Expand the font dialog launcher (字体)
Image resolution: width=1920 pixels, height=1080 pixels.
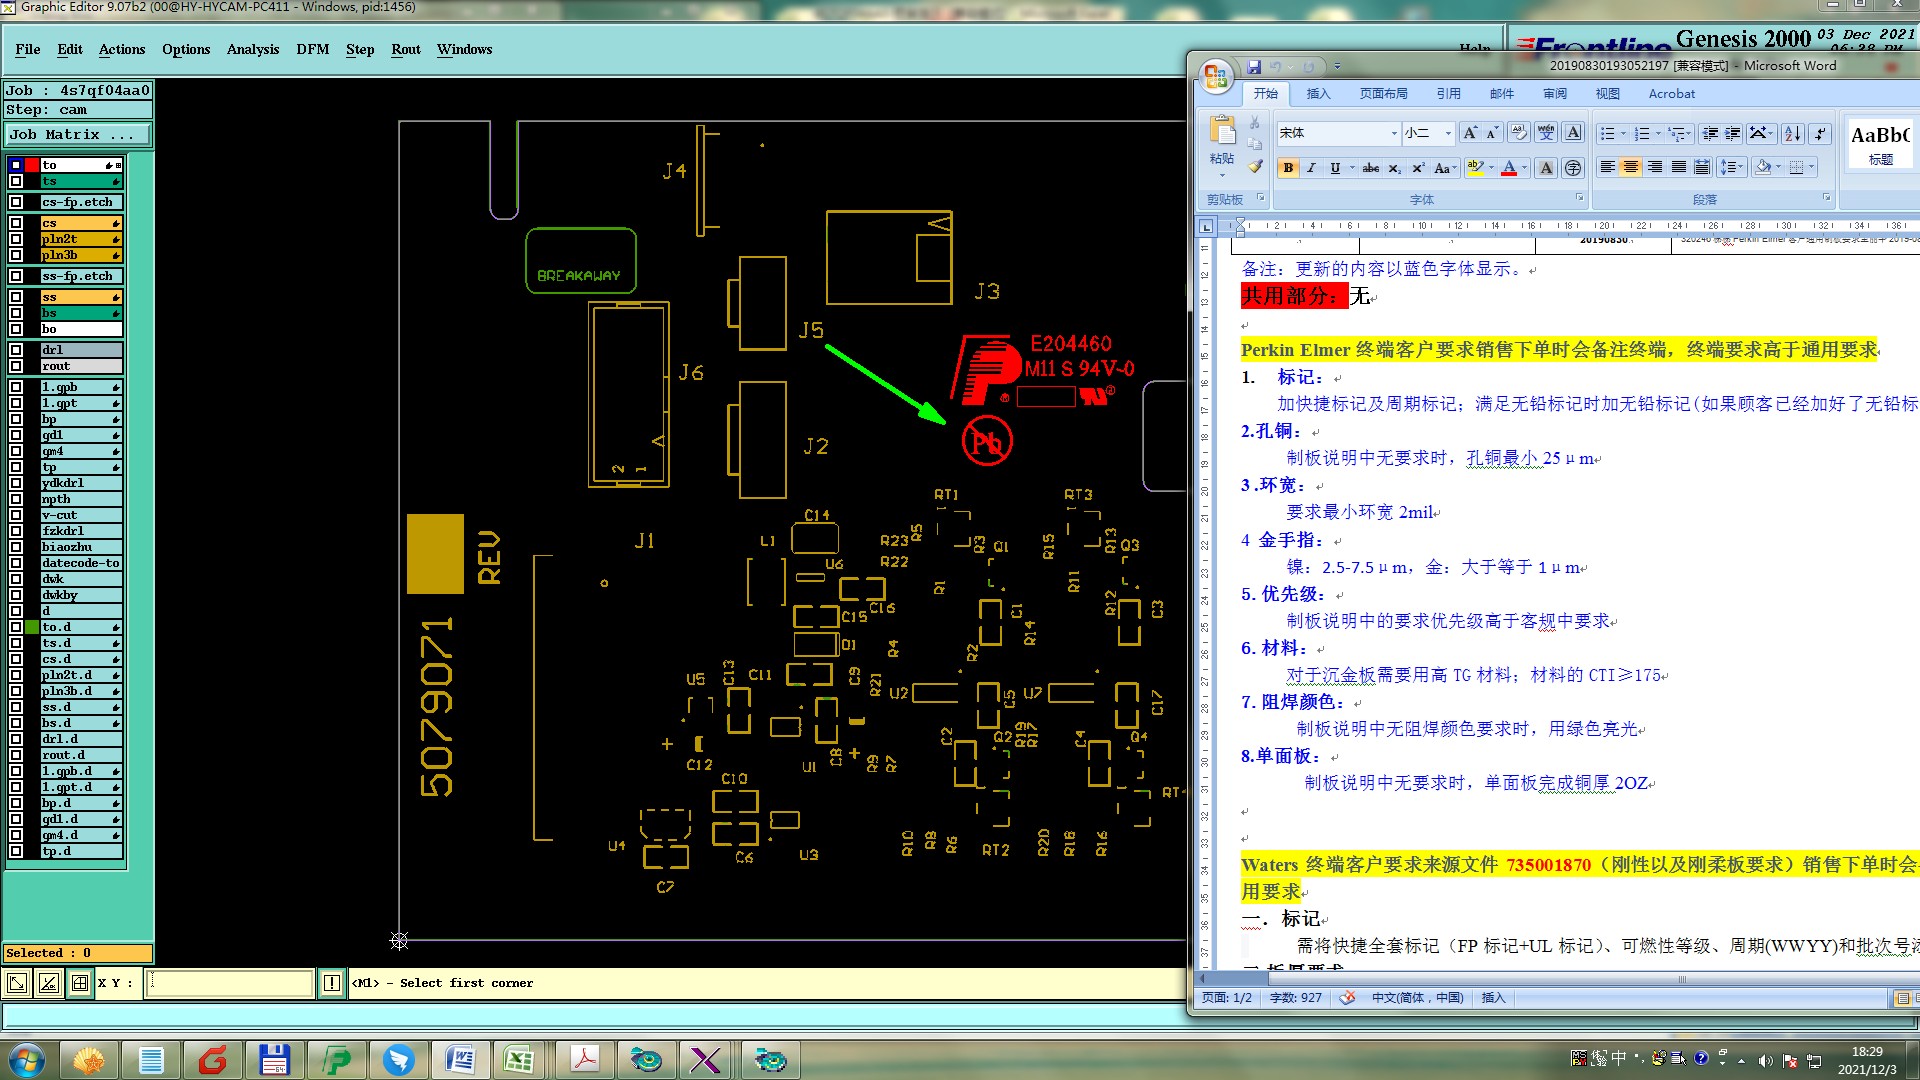pos(1580,198)
